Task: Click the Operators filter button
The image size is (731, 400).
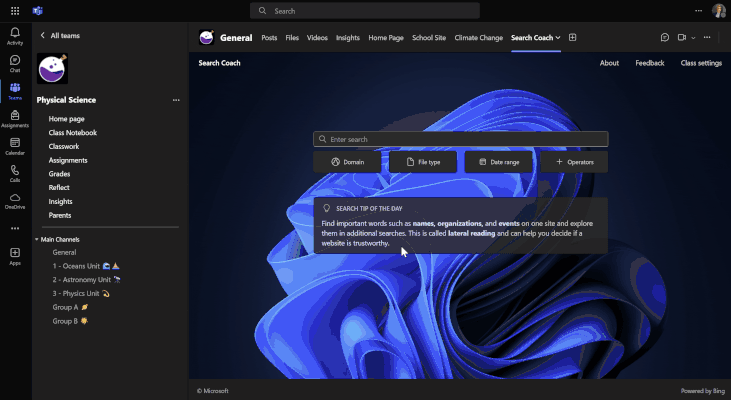Action: pos(574,162)
